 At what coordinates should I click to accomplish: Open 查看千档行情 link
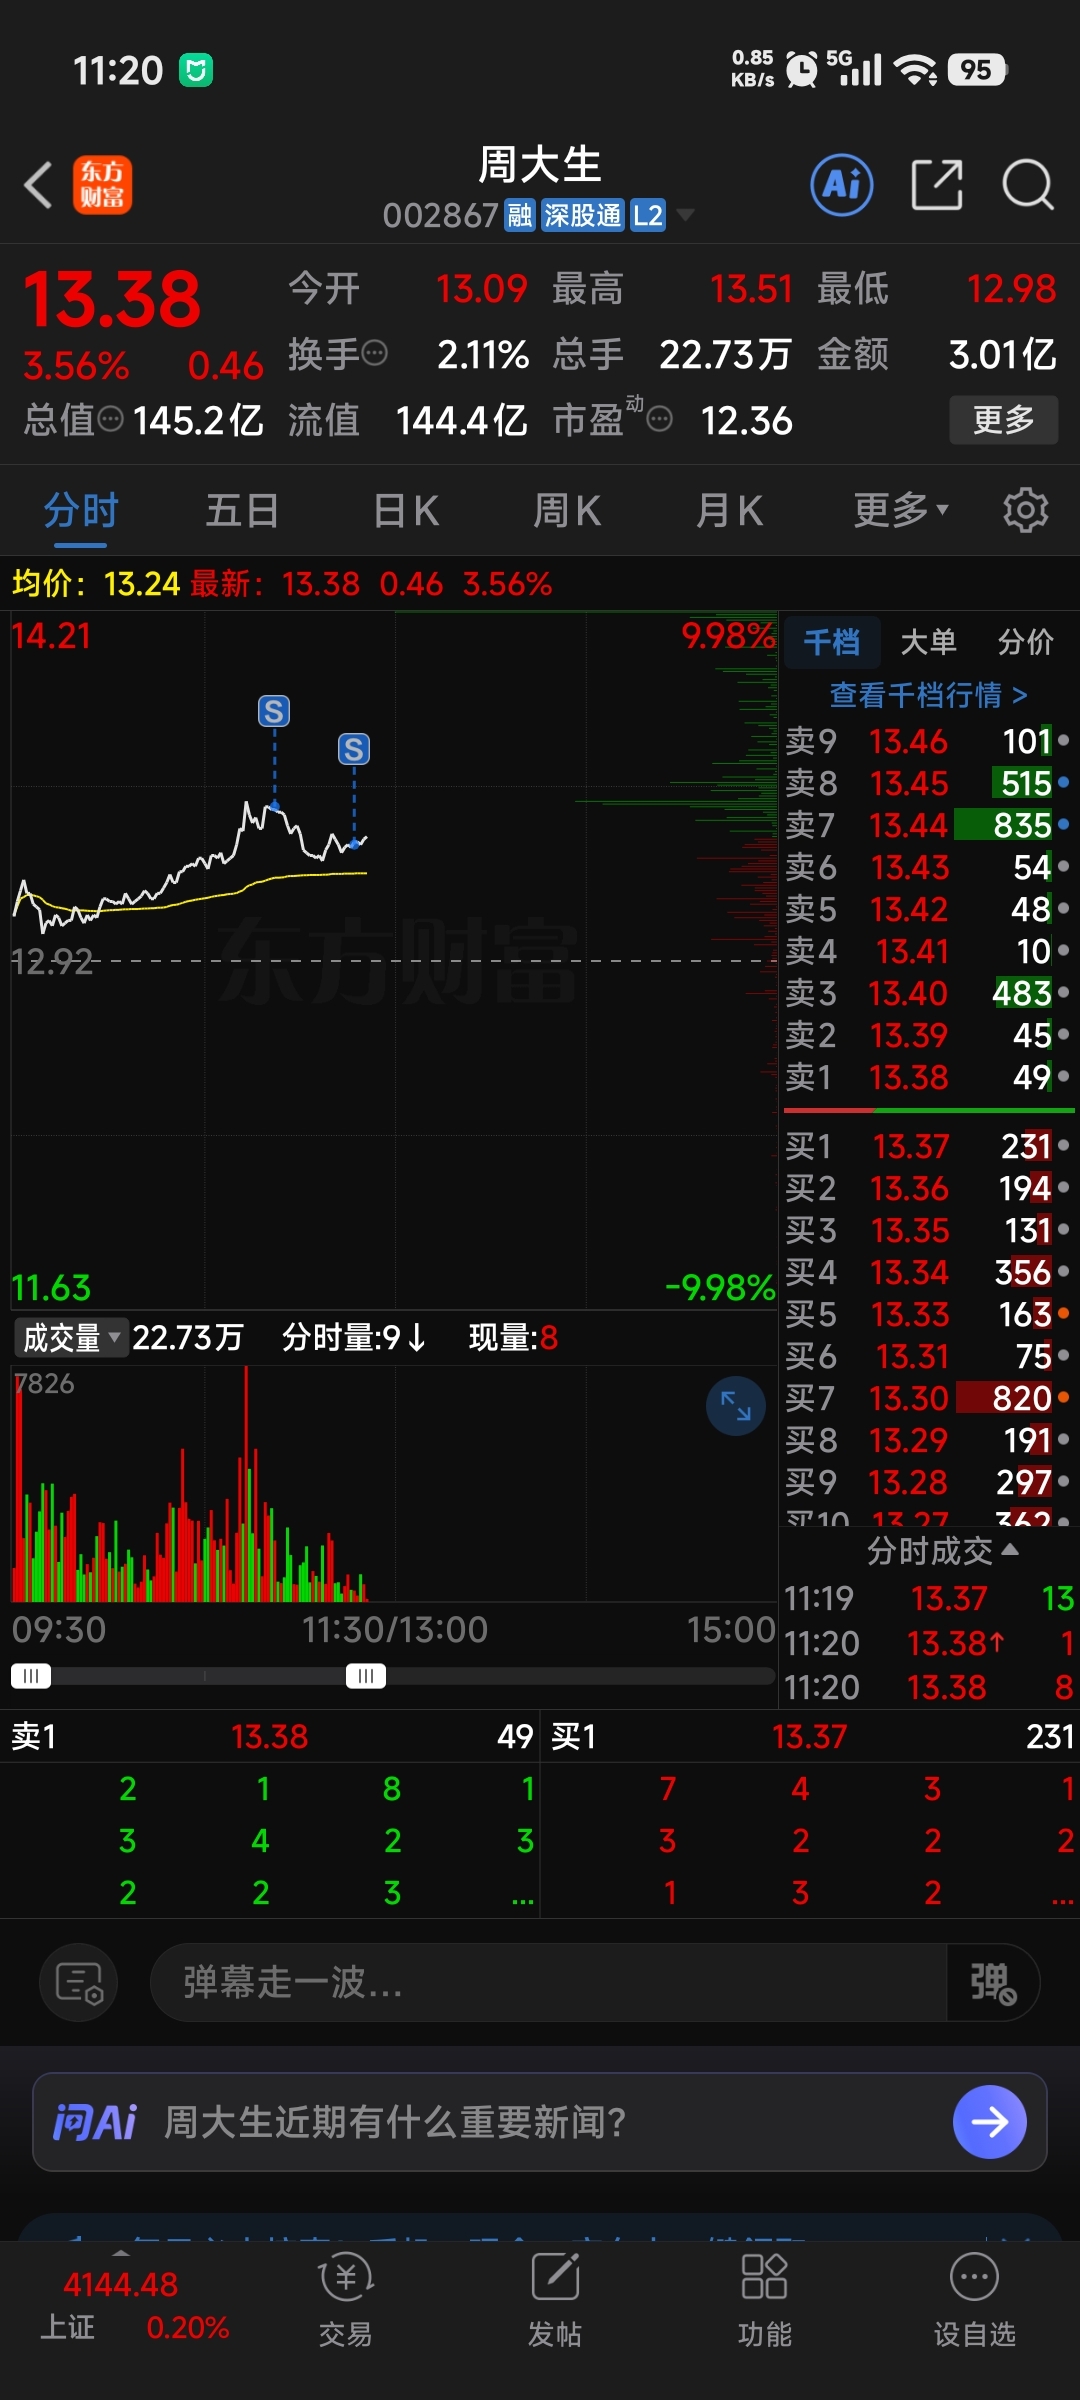coord(929,694)
